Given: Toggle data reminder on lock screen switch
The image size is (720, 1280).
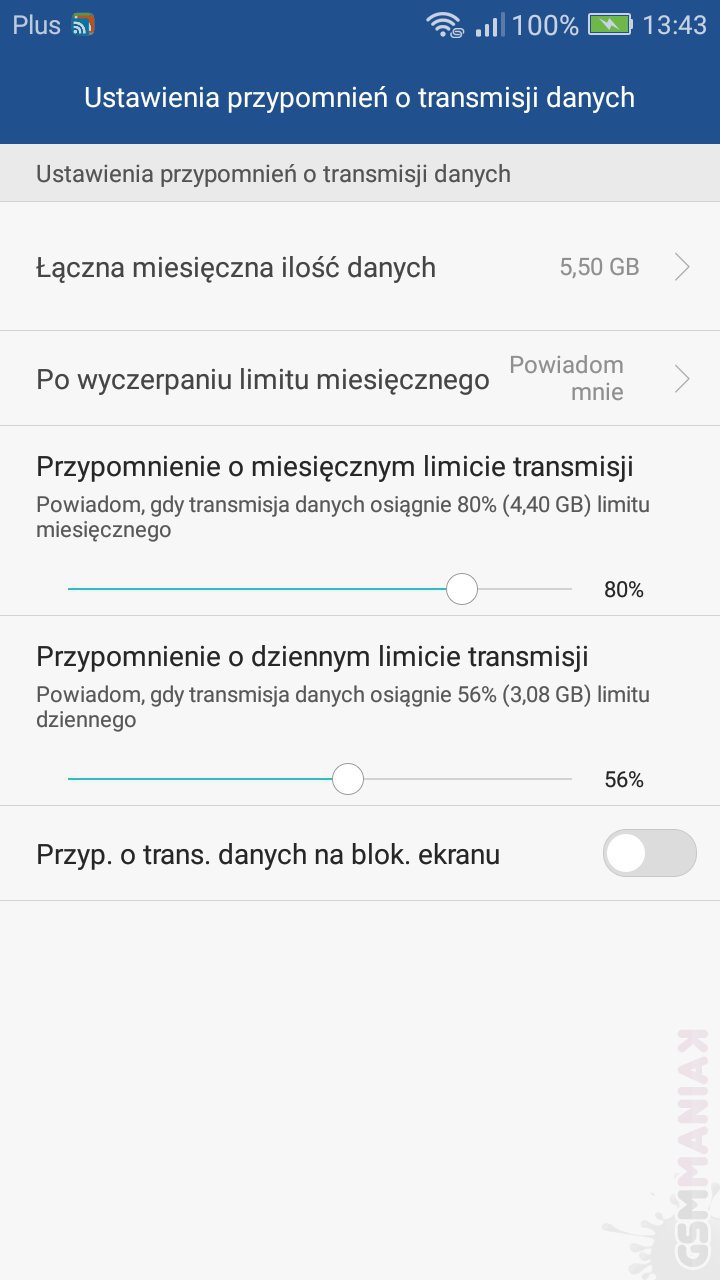Looking at the screenshot, I should click(649, 853).
